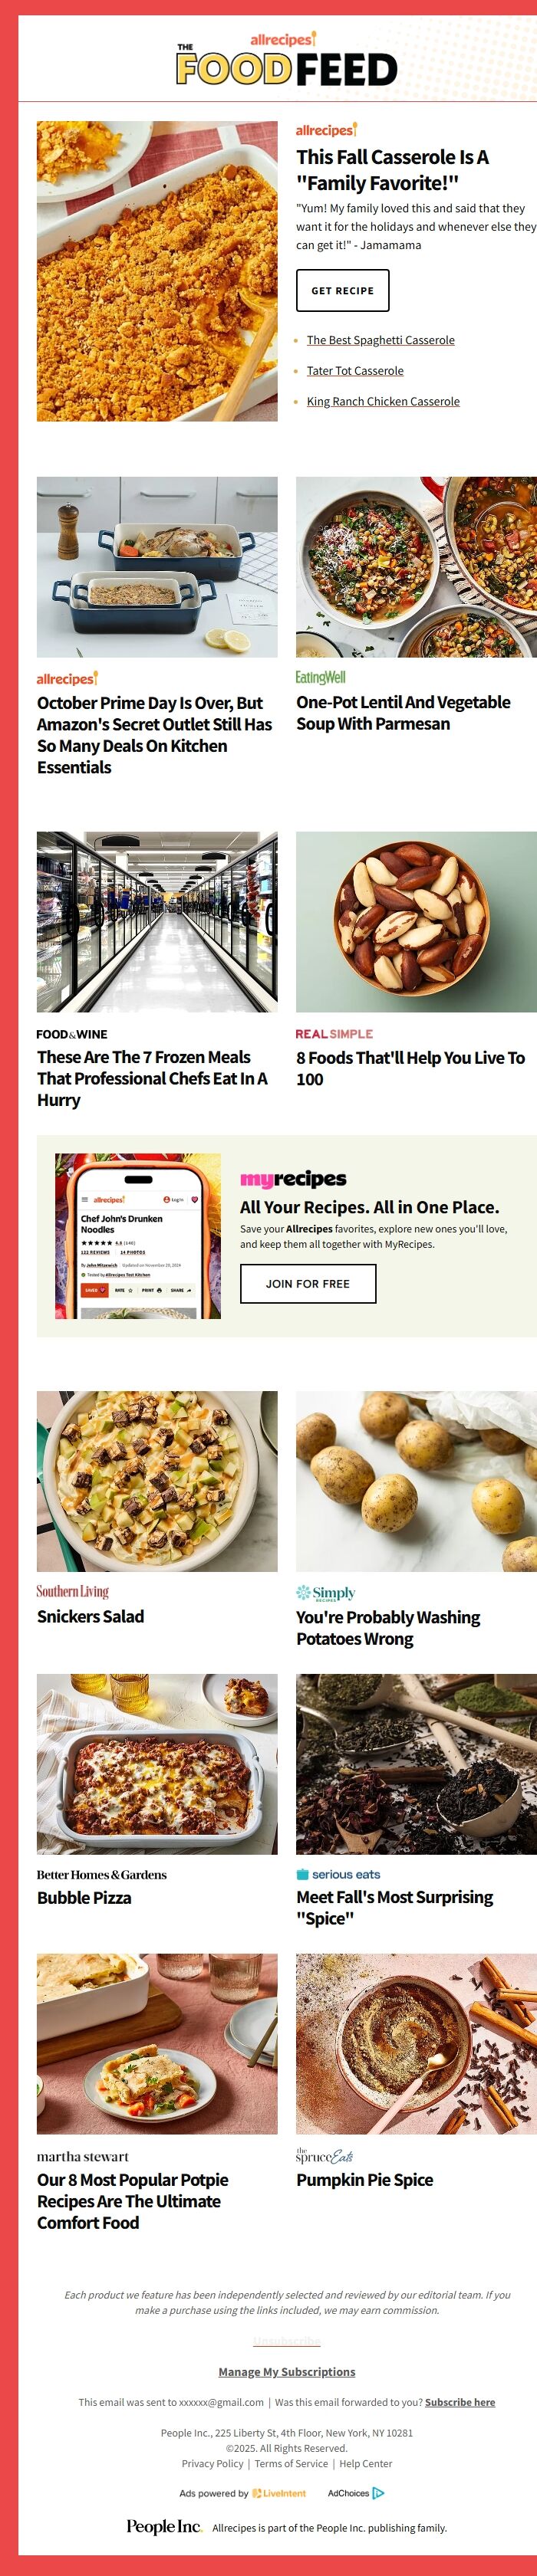The height and width of the screenshot is (2576, 537).
Task: Click the Food & Wine brand logo
Action: [72, 1034]
